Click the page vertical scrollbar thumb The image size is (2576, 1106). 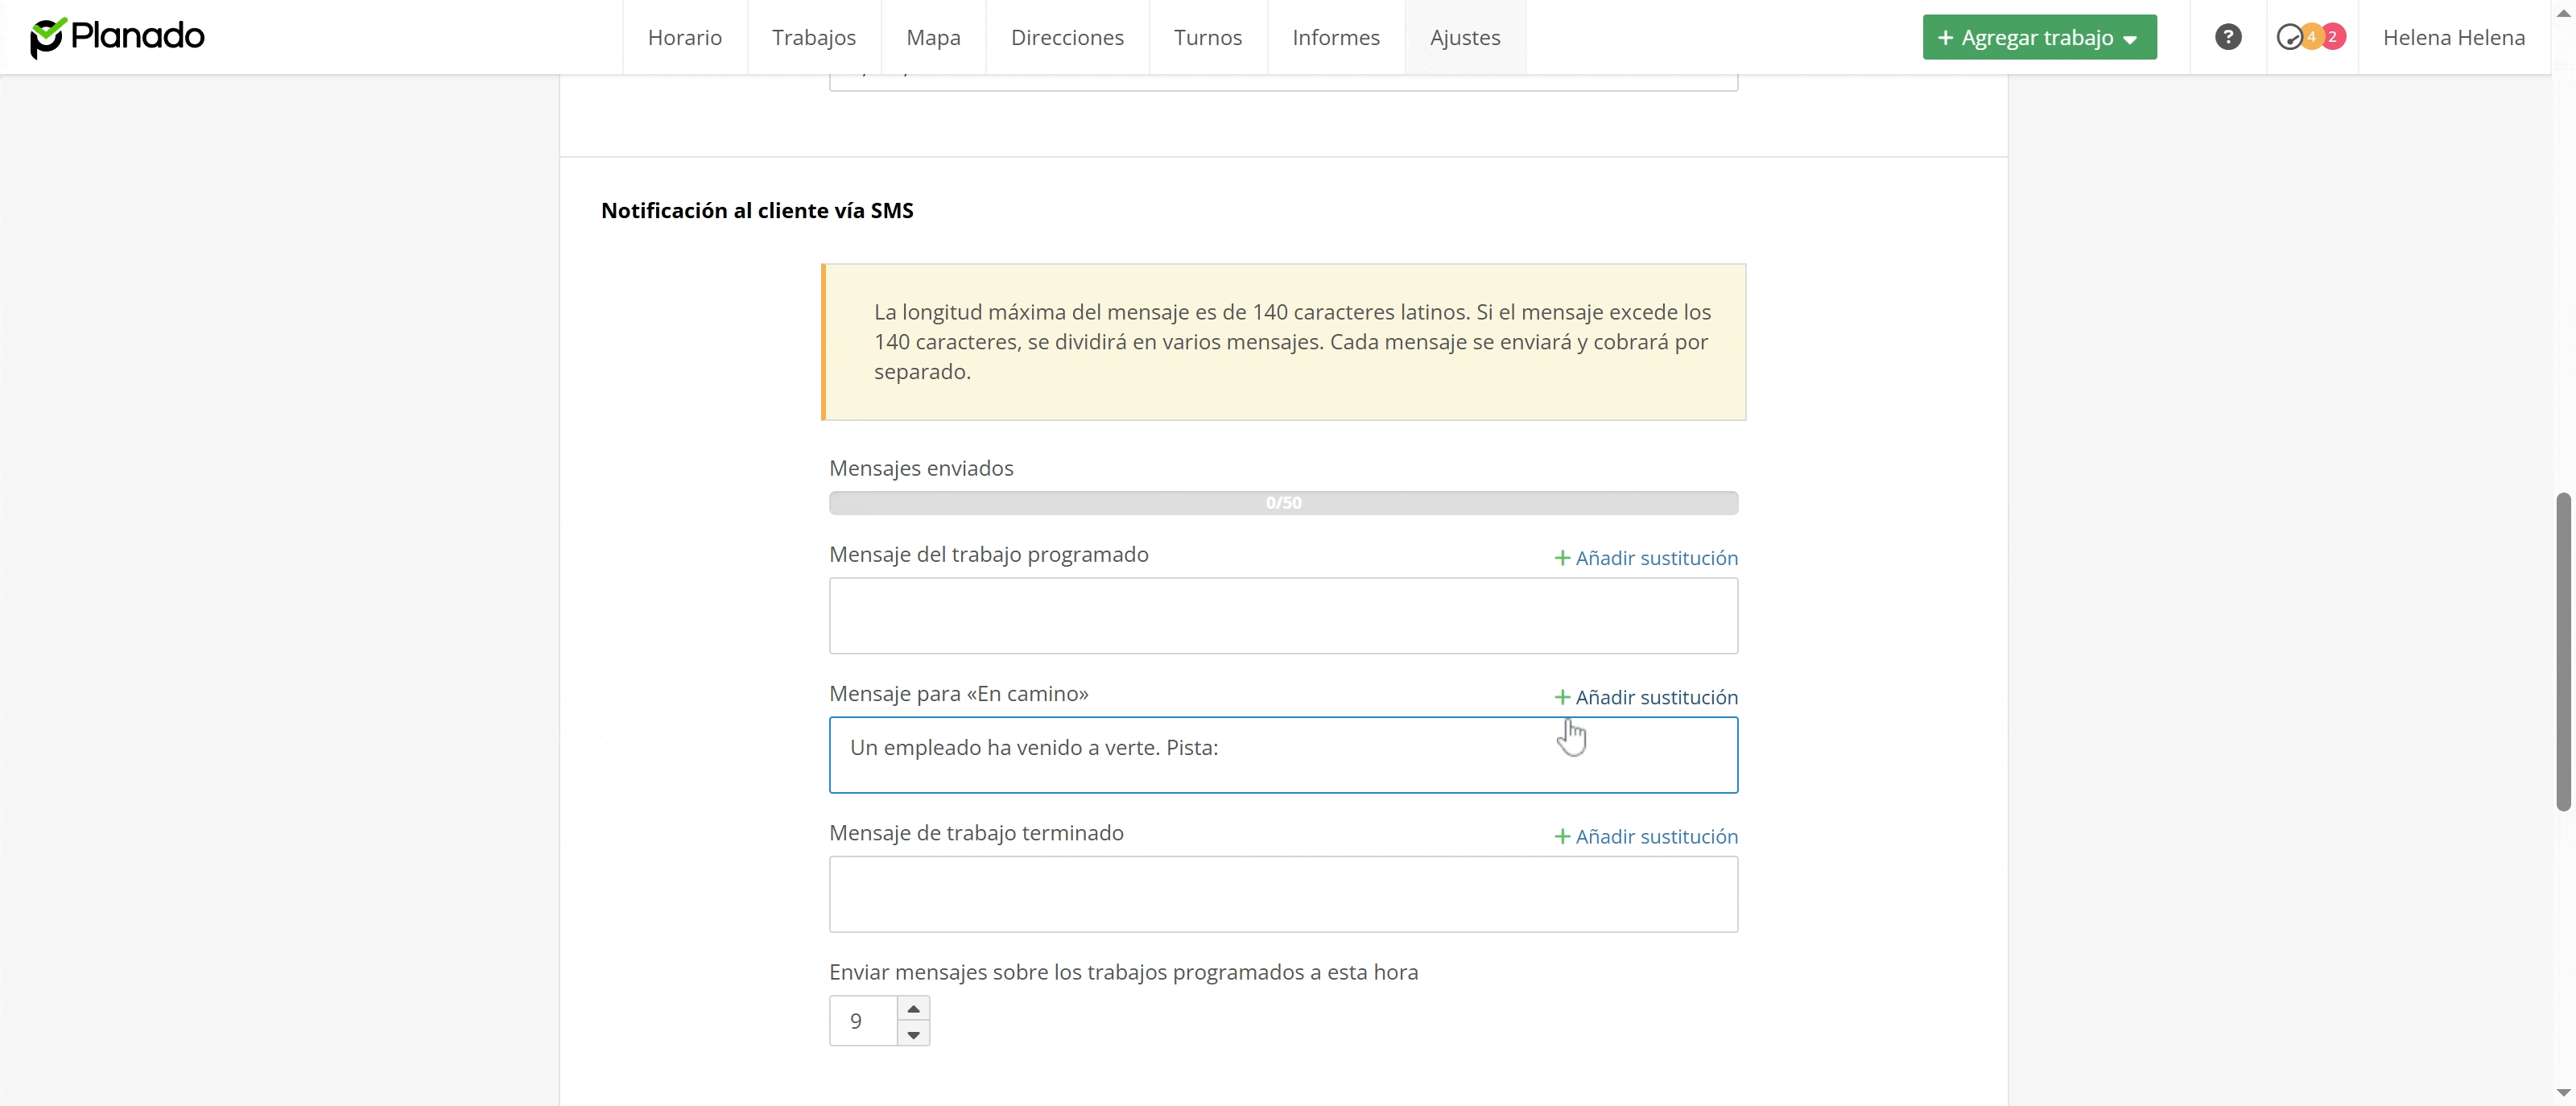(x=2562, y=650)
